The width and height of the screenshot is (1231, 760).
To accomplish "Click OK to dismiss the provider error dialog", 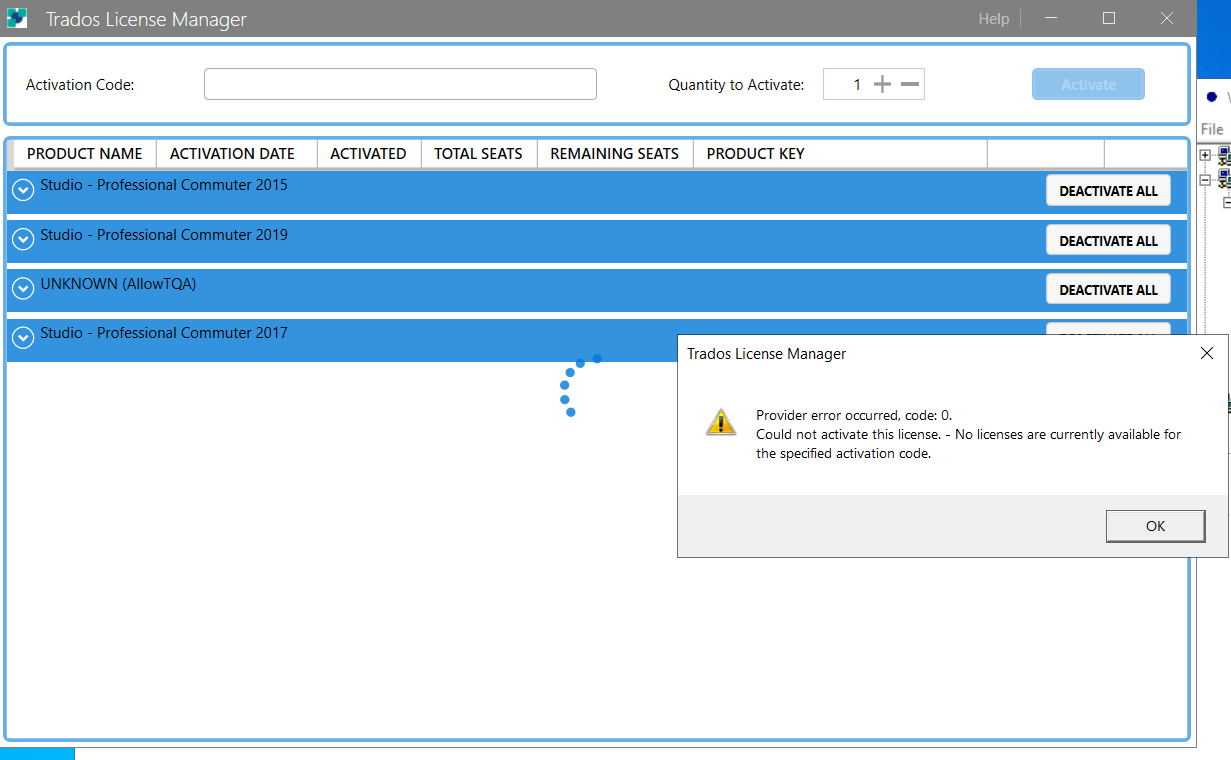I will pyautogui.click(x=1155, y=525).
